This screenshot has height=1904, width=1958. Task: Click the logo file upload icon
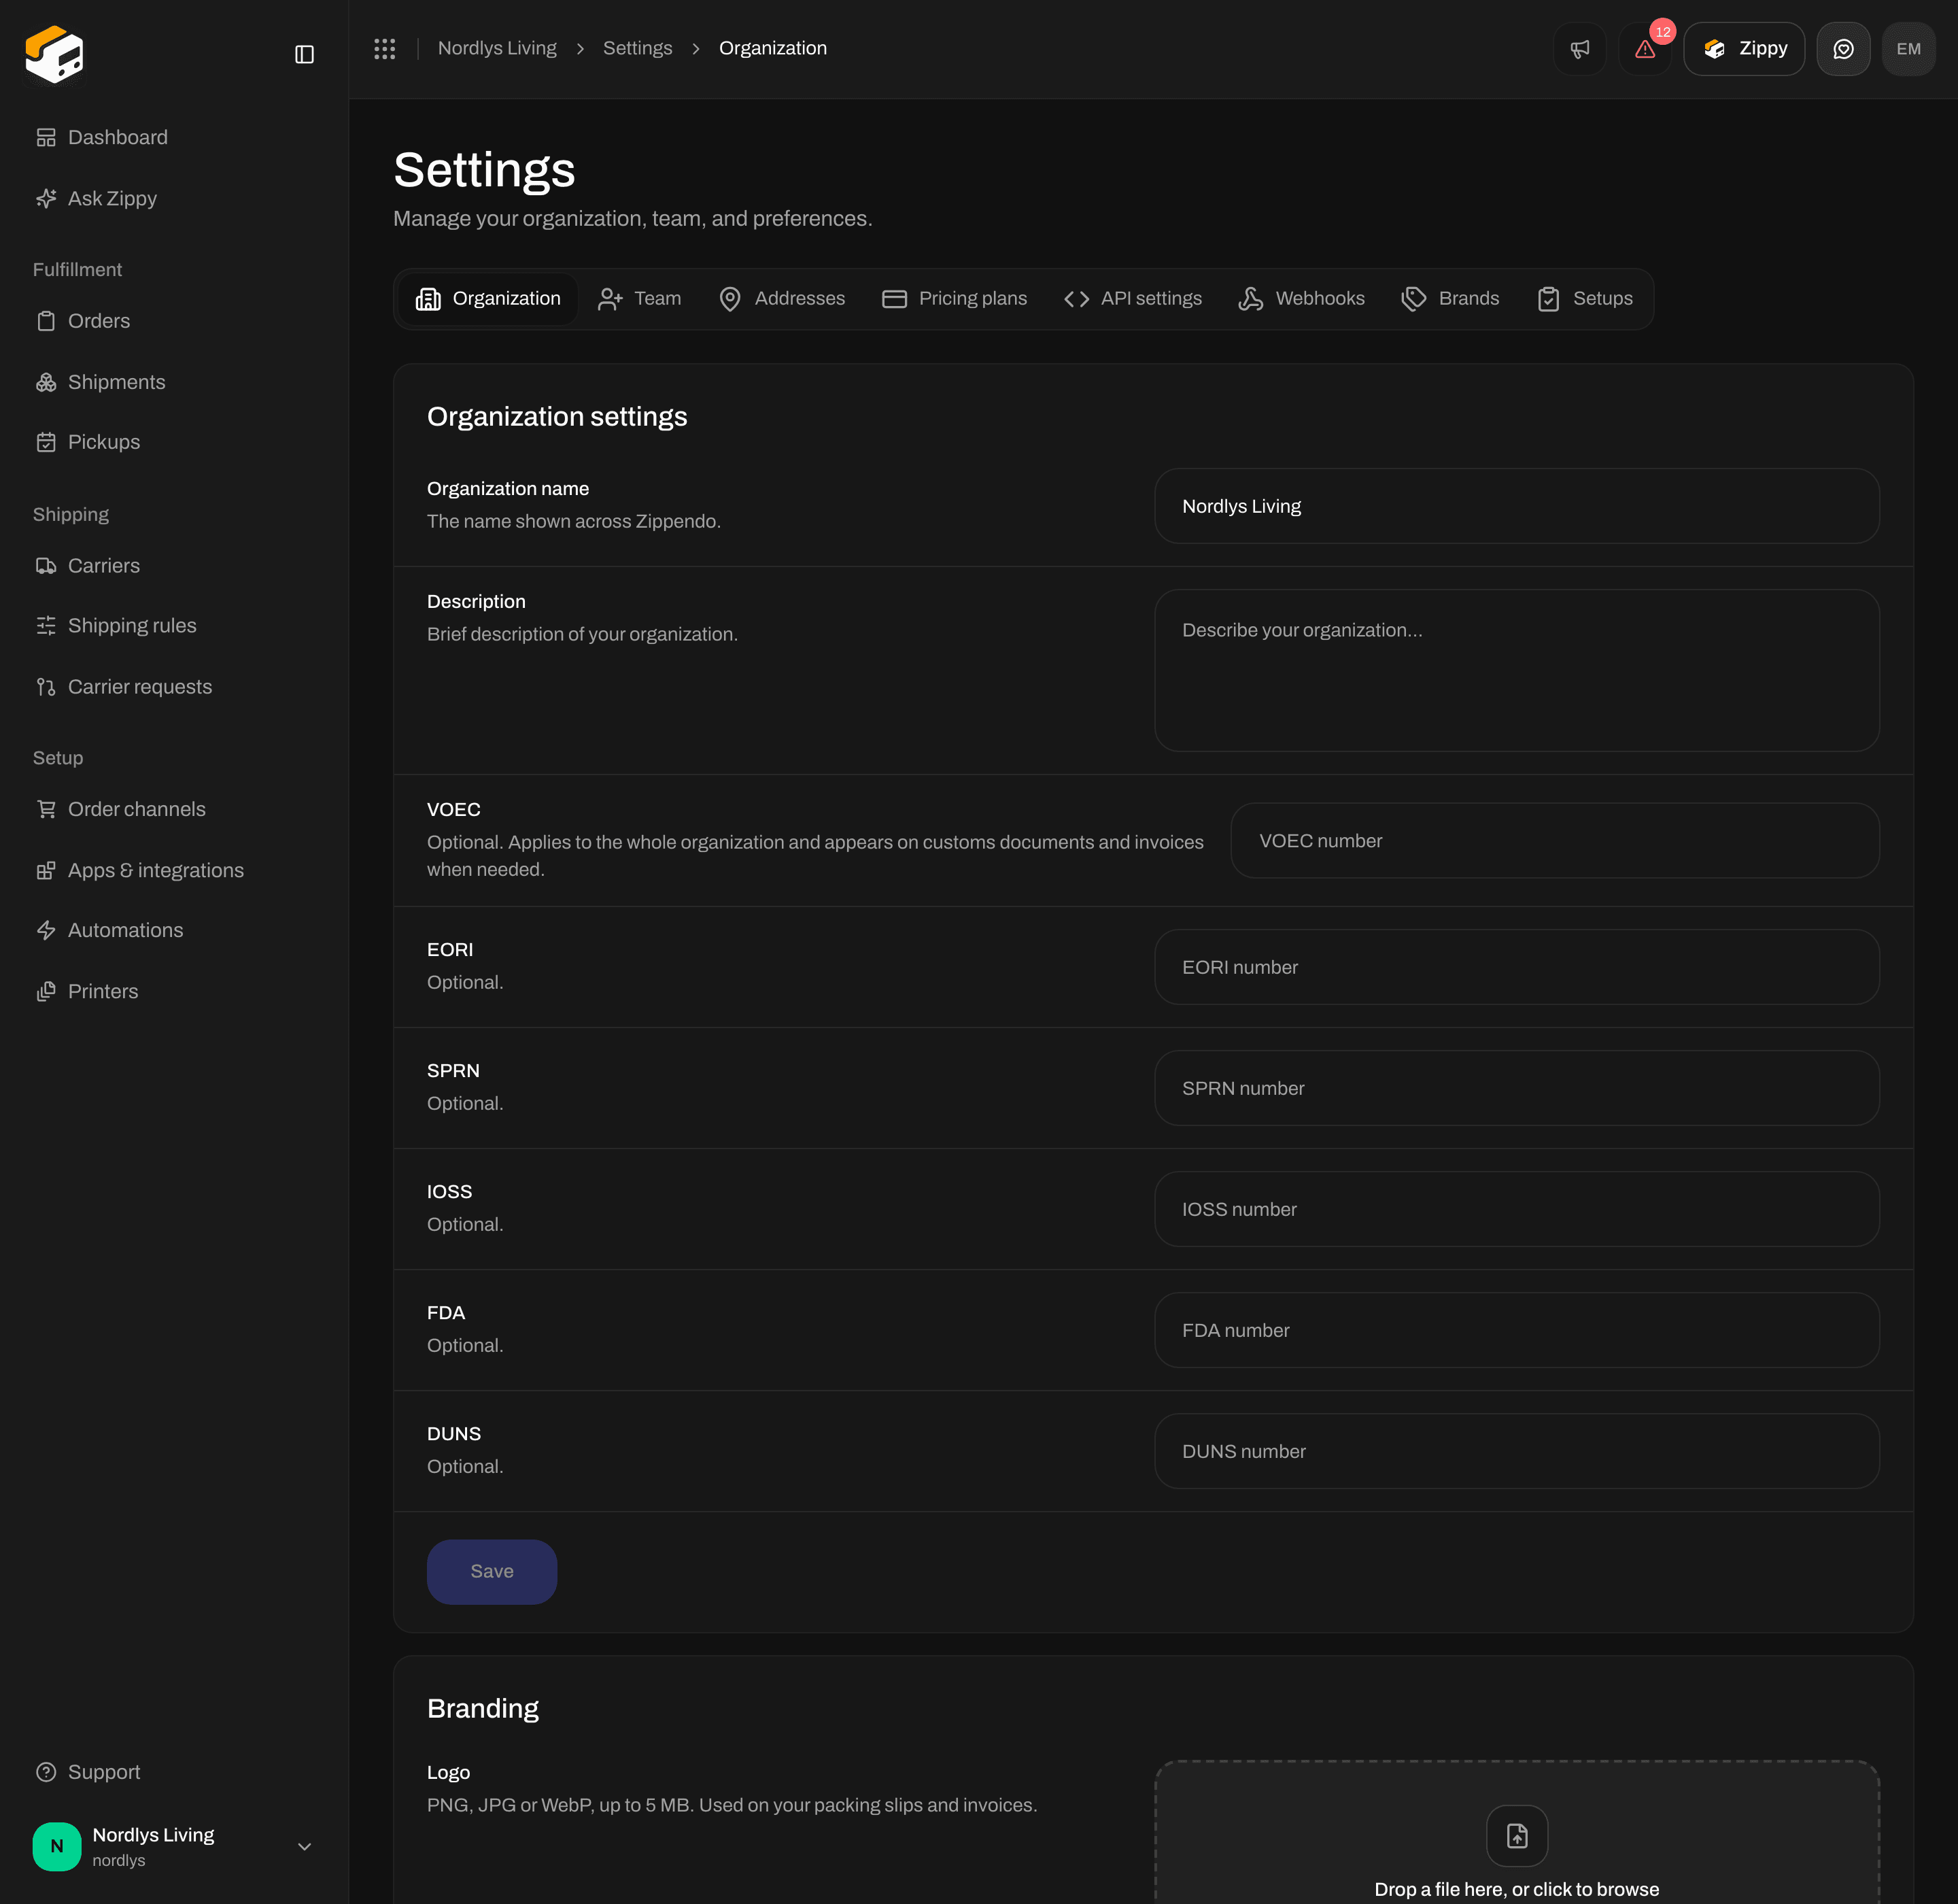[1517, 1836]
